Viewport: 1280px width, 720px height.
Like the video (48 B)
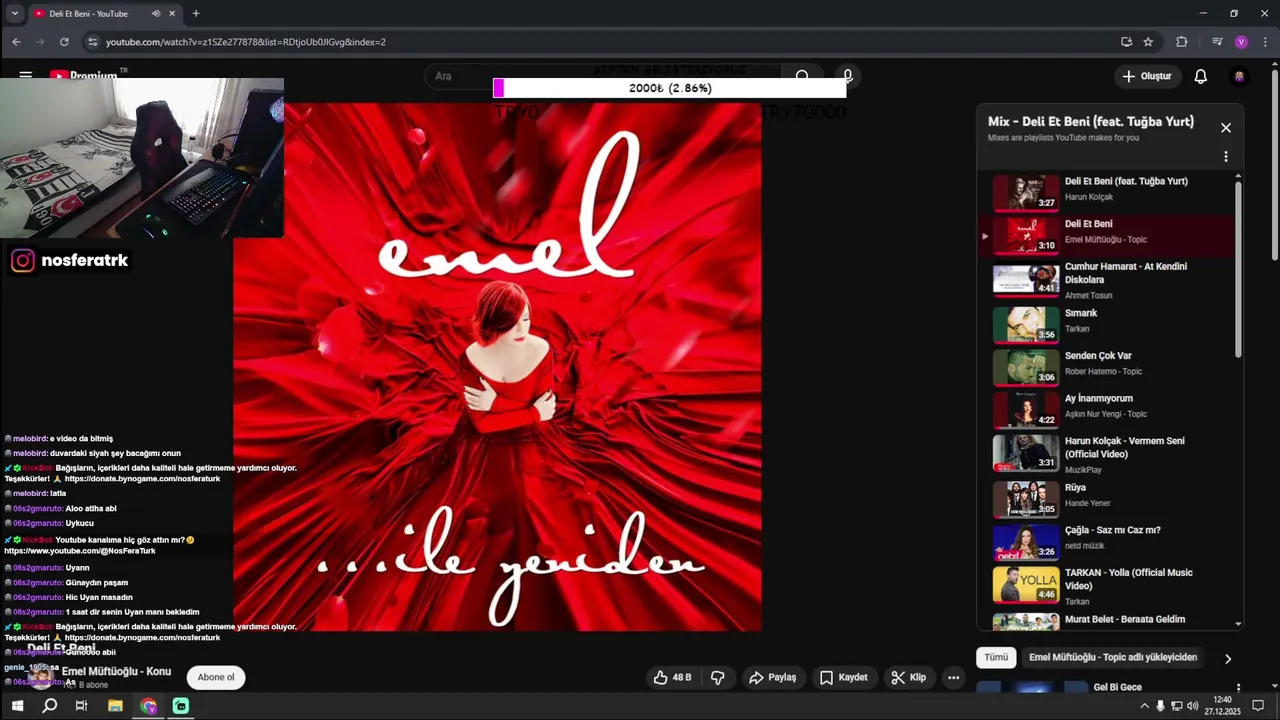[672, 677]
